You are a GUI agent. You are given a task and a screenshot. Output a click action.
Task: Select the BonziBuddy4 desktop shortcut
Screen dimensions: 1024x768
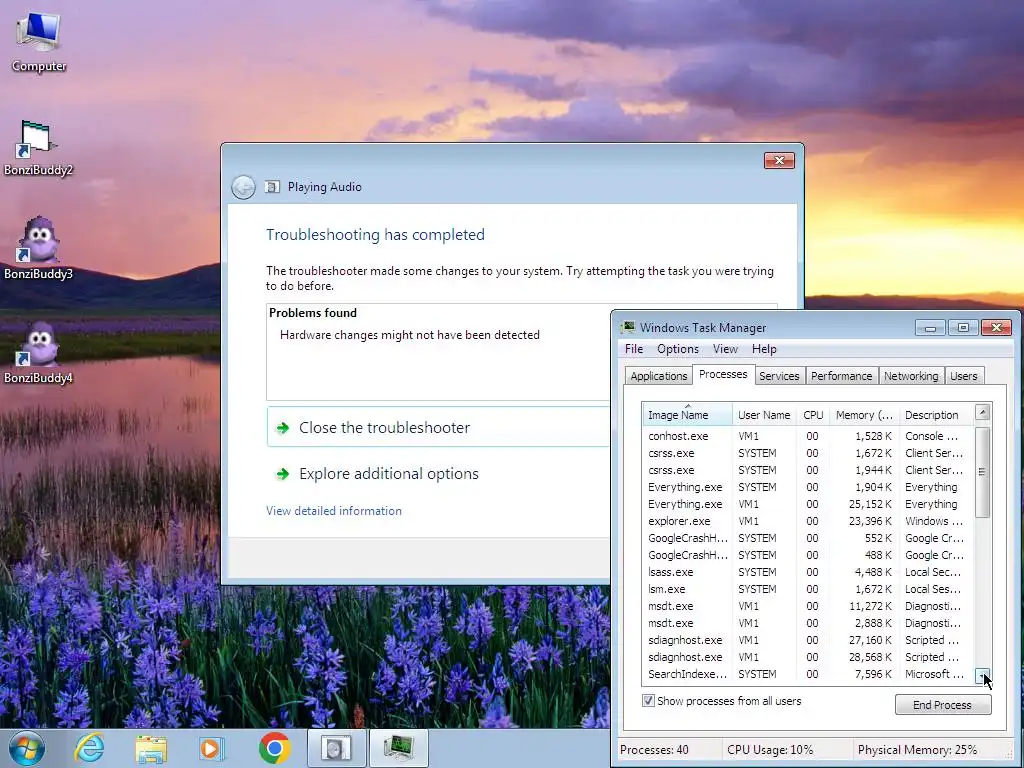coord(38,353)
